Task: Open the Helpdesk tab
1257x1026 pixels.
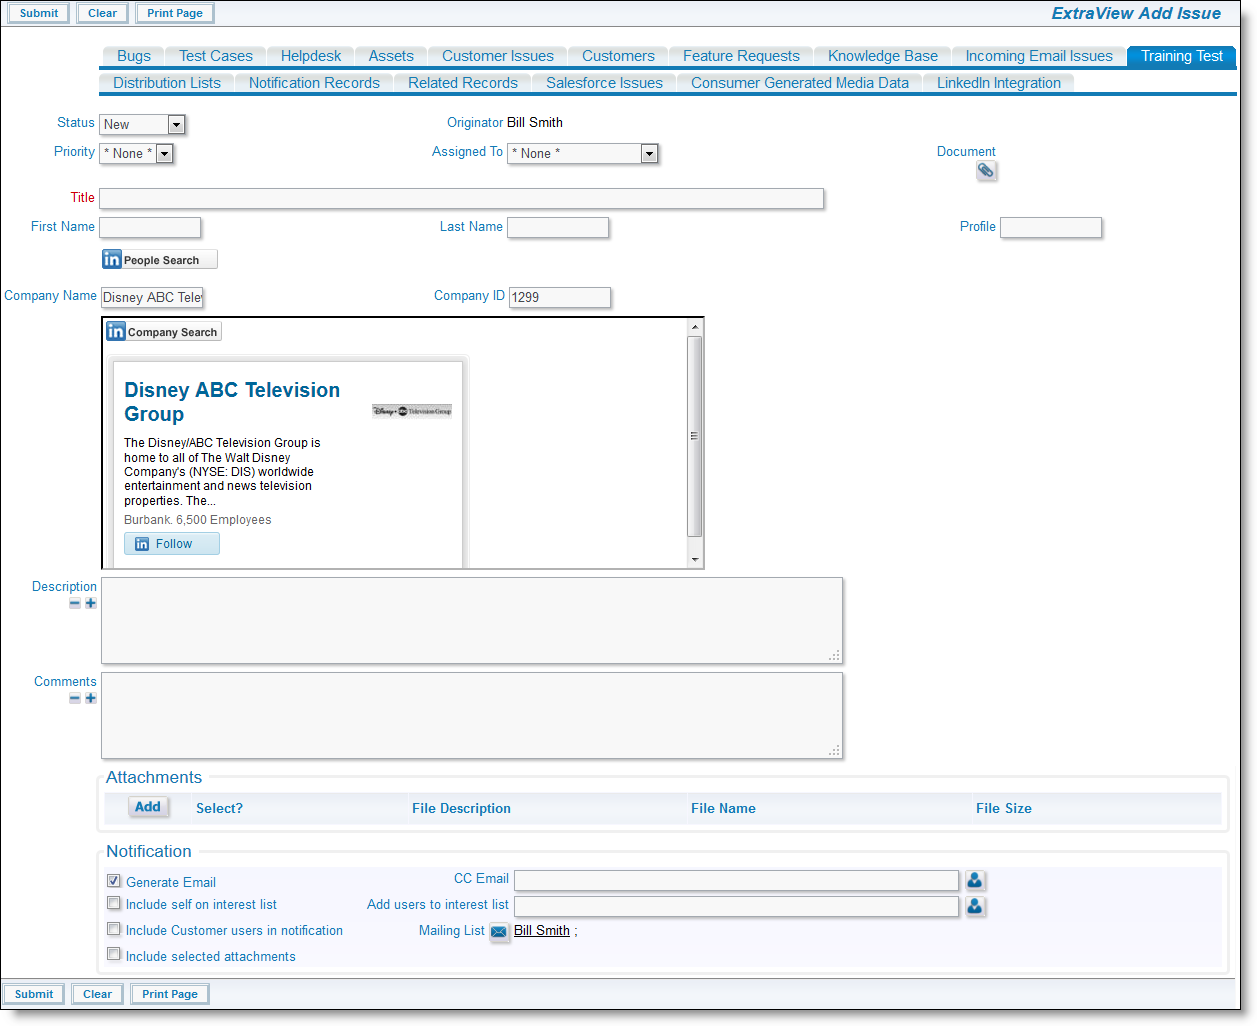Action: tap(311, 56)
